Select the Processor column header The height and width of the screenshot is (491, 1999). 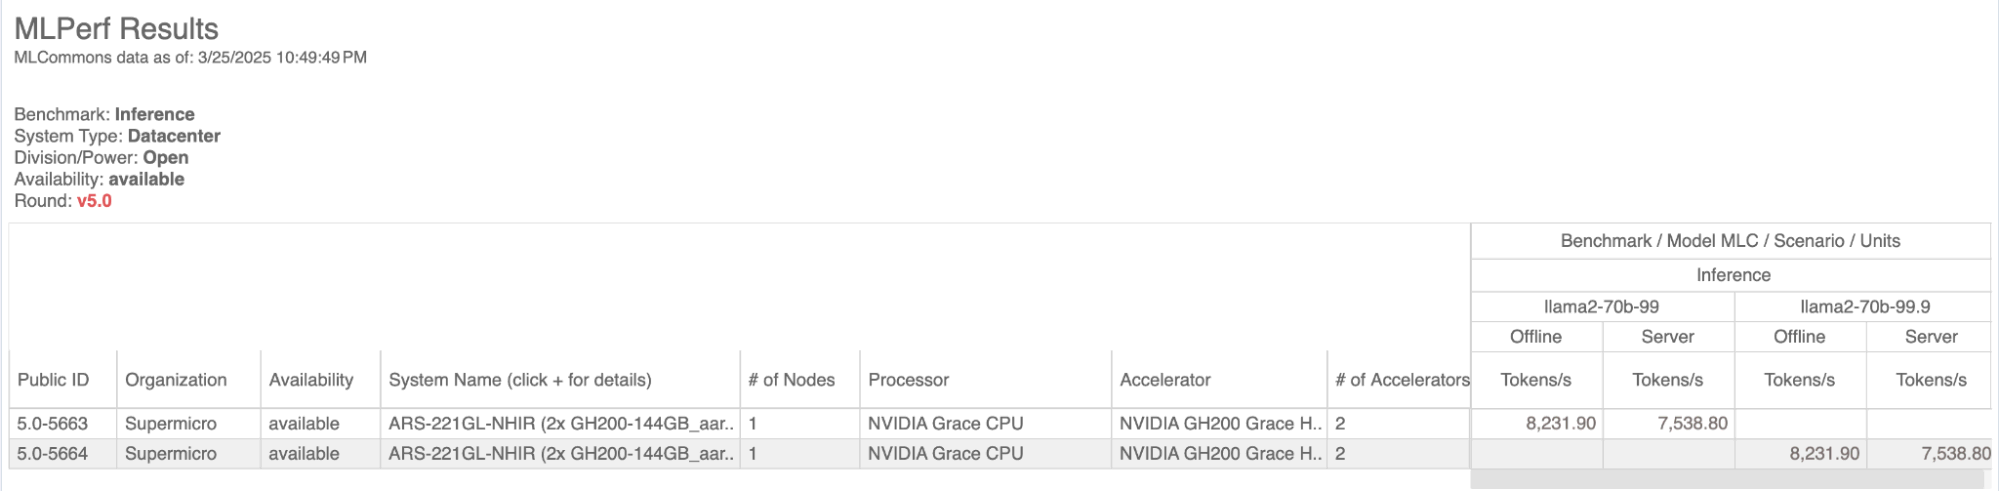click(908, 380)
